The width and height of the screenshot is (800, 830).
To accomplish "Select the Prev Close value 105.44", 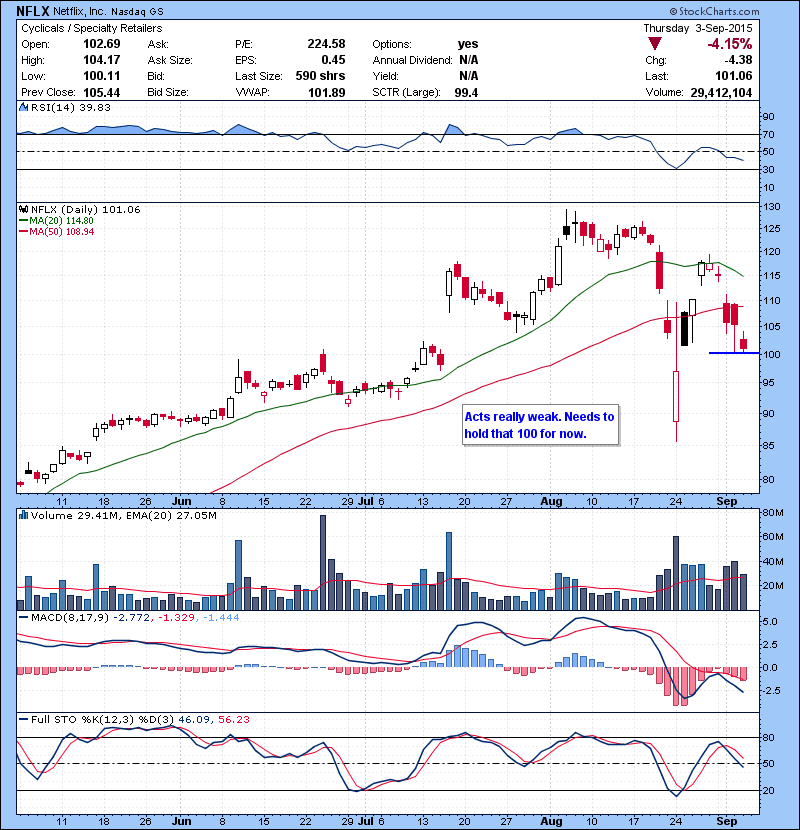I will pos(102,92).
